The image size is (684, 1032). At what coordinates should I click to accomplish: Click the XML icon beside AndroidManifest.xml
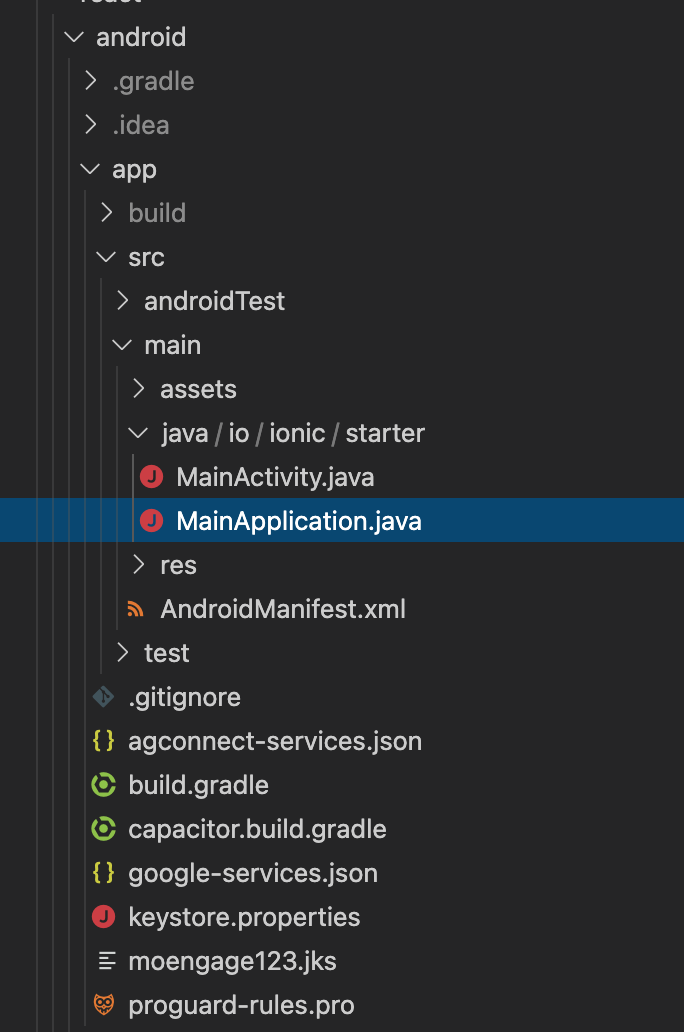135,609
